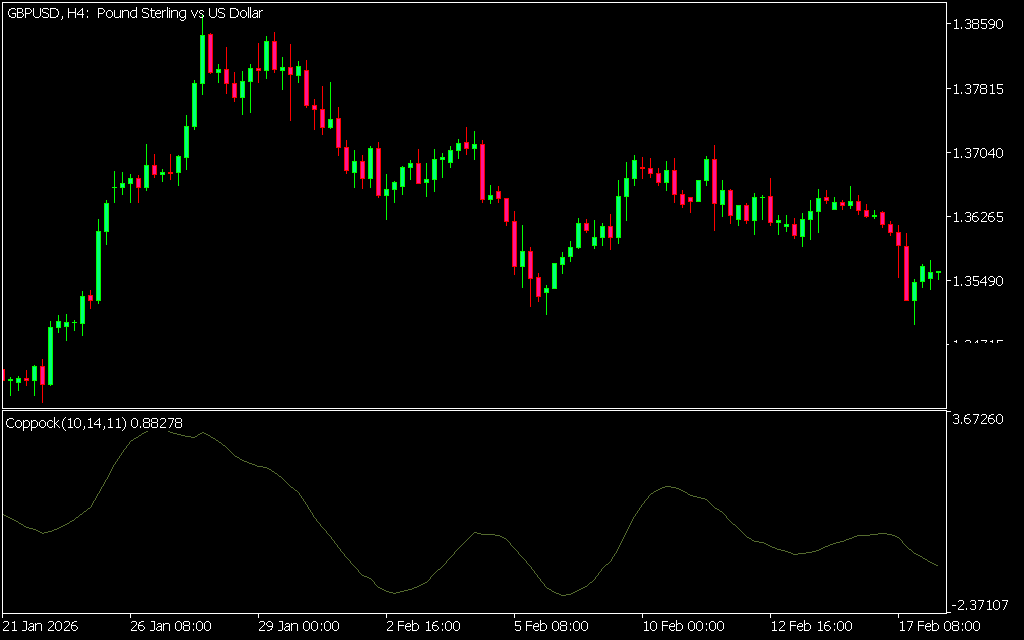Select the 1.36265 price scale label
Image resolution: width=1024 pixels, height=640 pixels.
click(979, 217)
